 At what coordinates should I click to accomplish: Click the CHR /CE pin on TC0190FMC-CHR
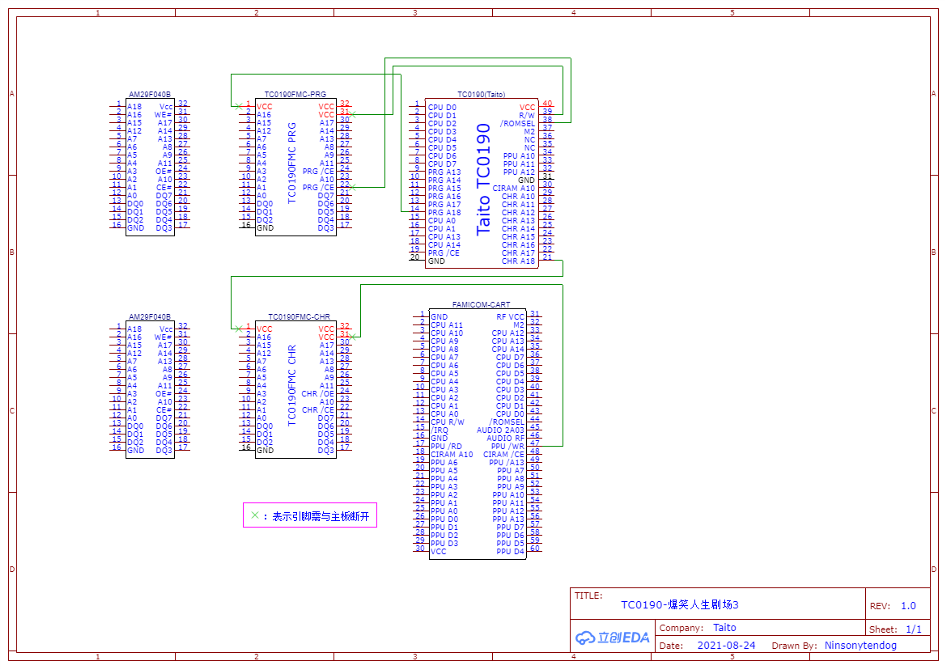click(318, 410)
